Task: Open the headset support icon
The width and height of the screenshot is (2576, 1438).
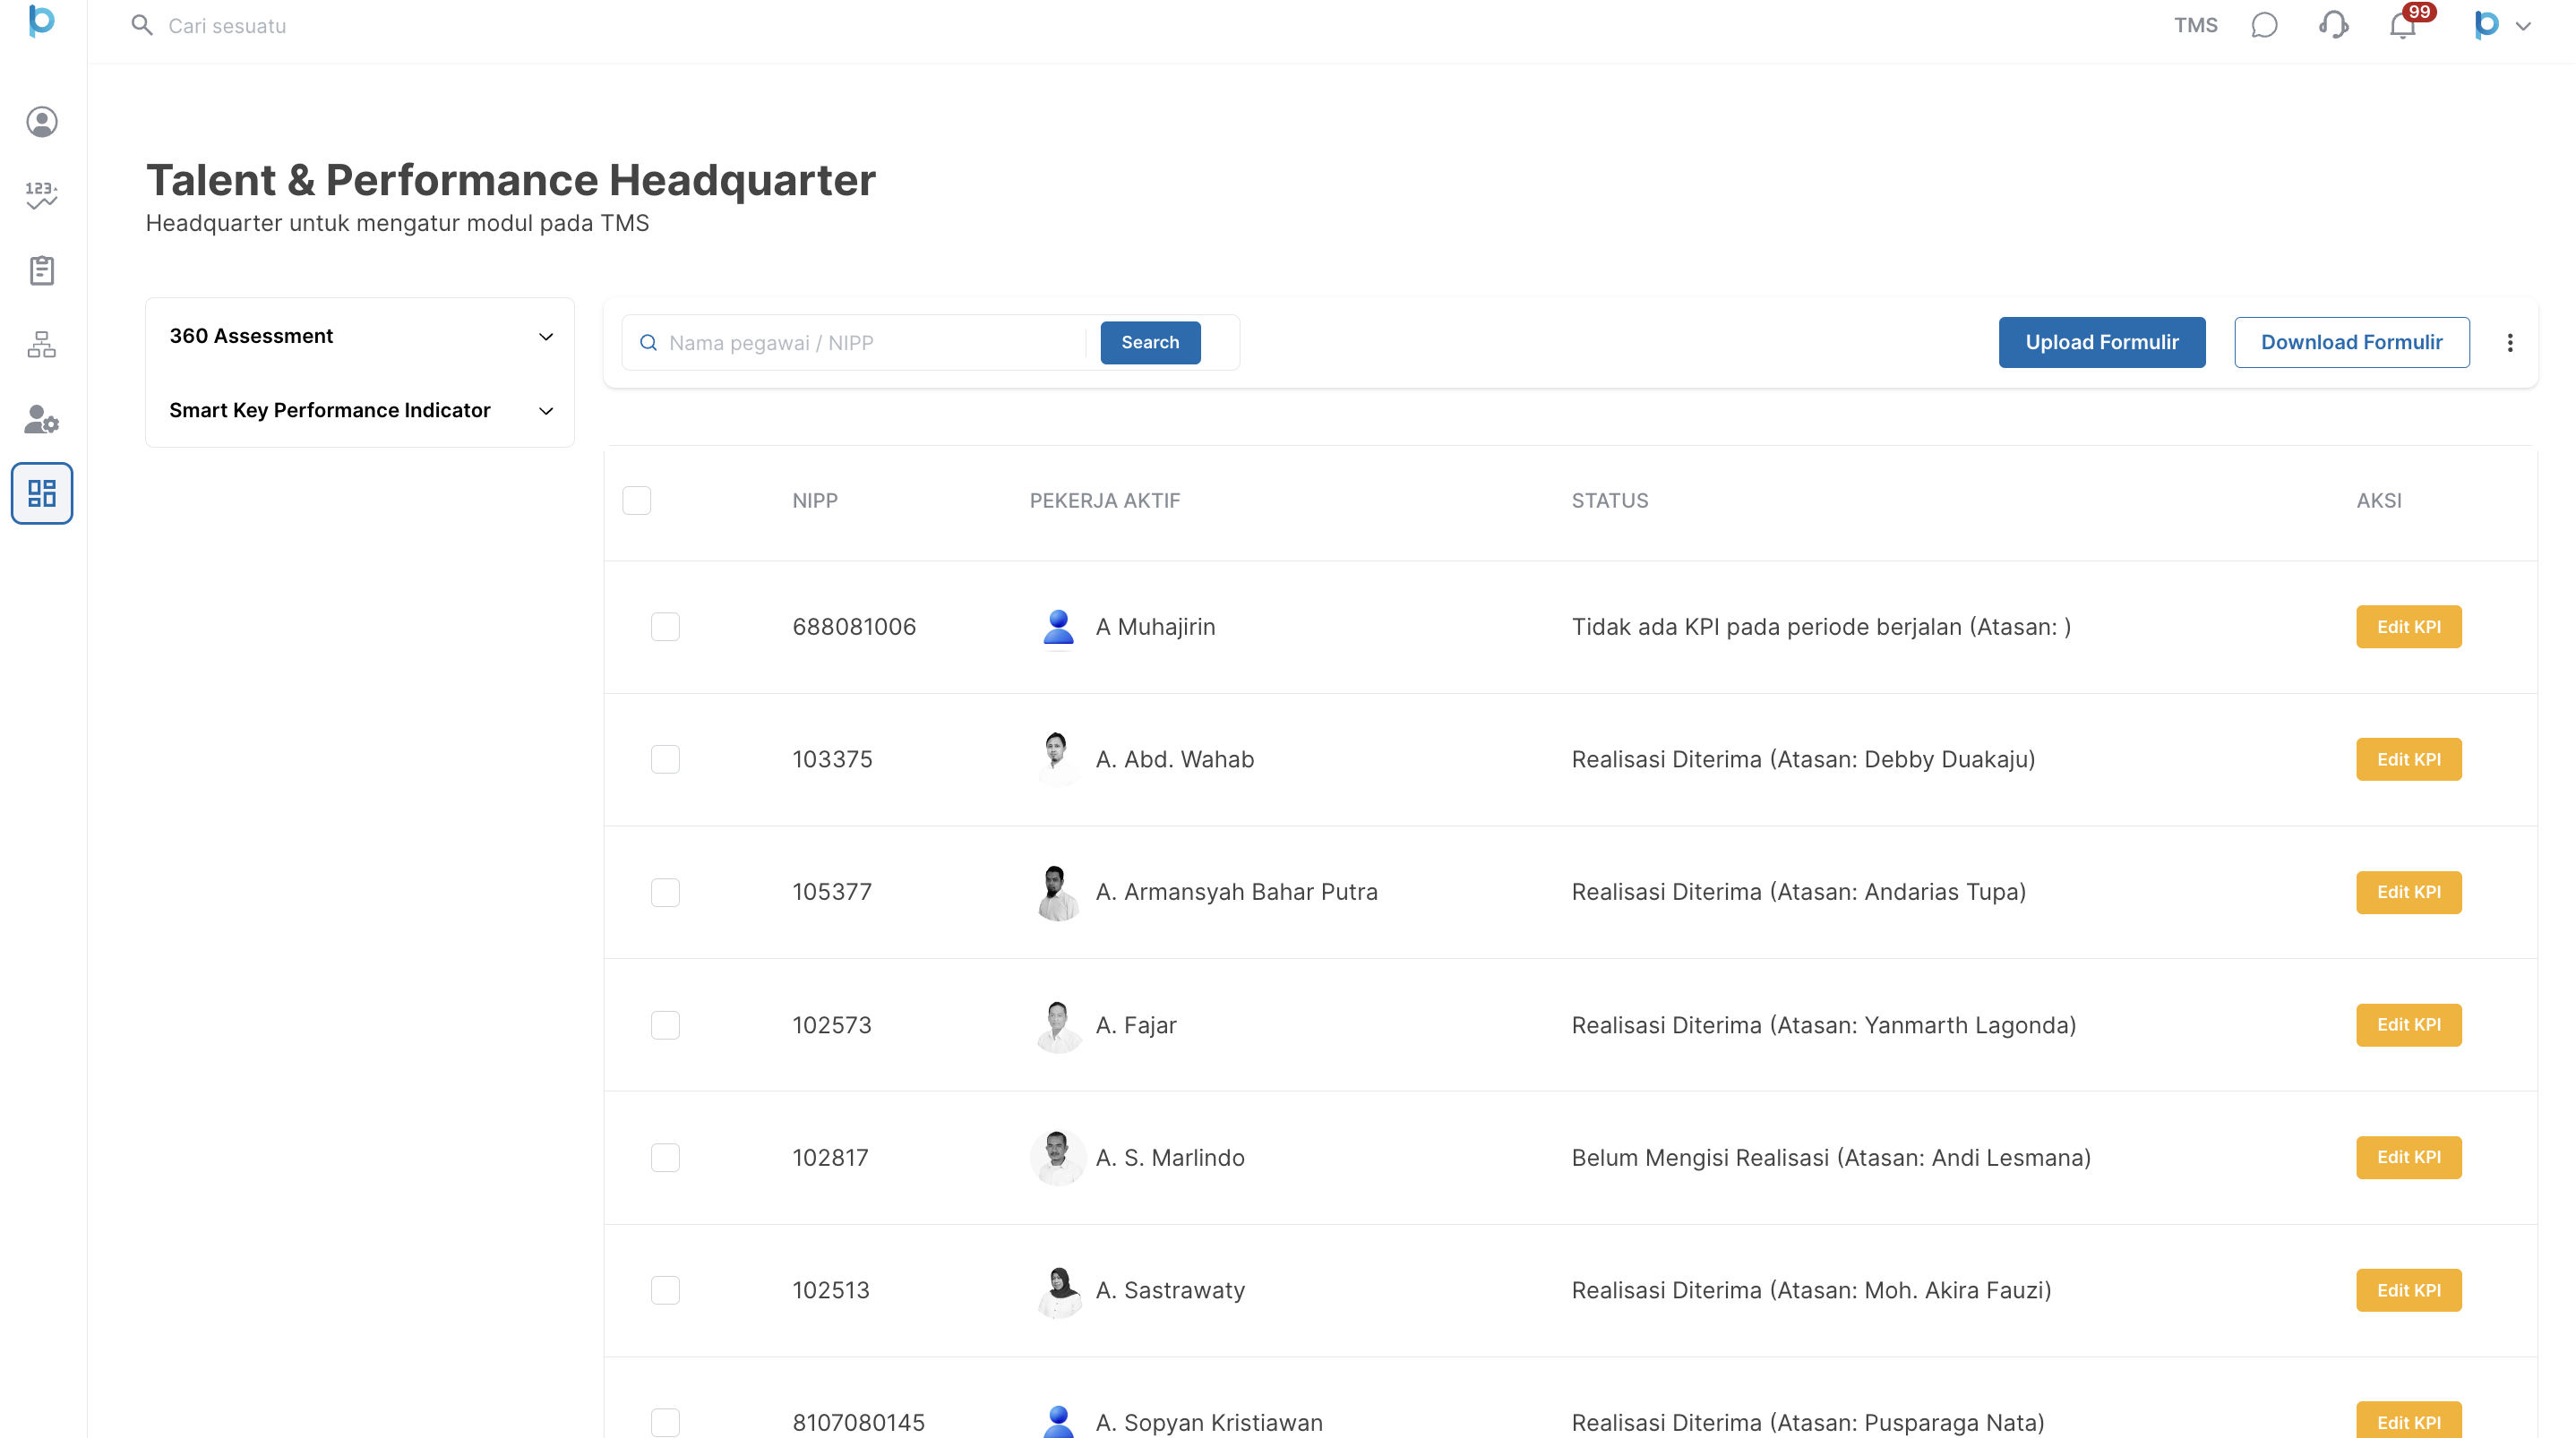Action: click(x=2333, y=25)
